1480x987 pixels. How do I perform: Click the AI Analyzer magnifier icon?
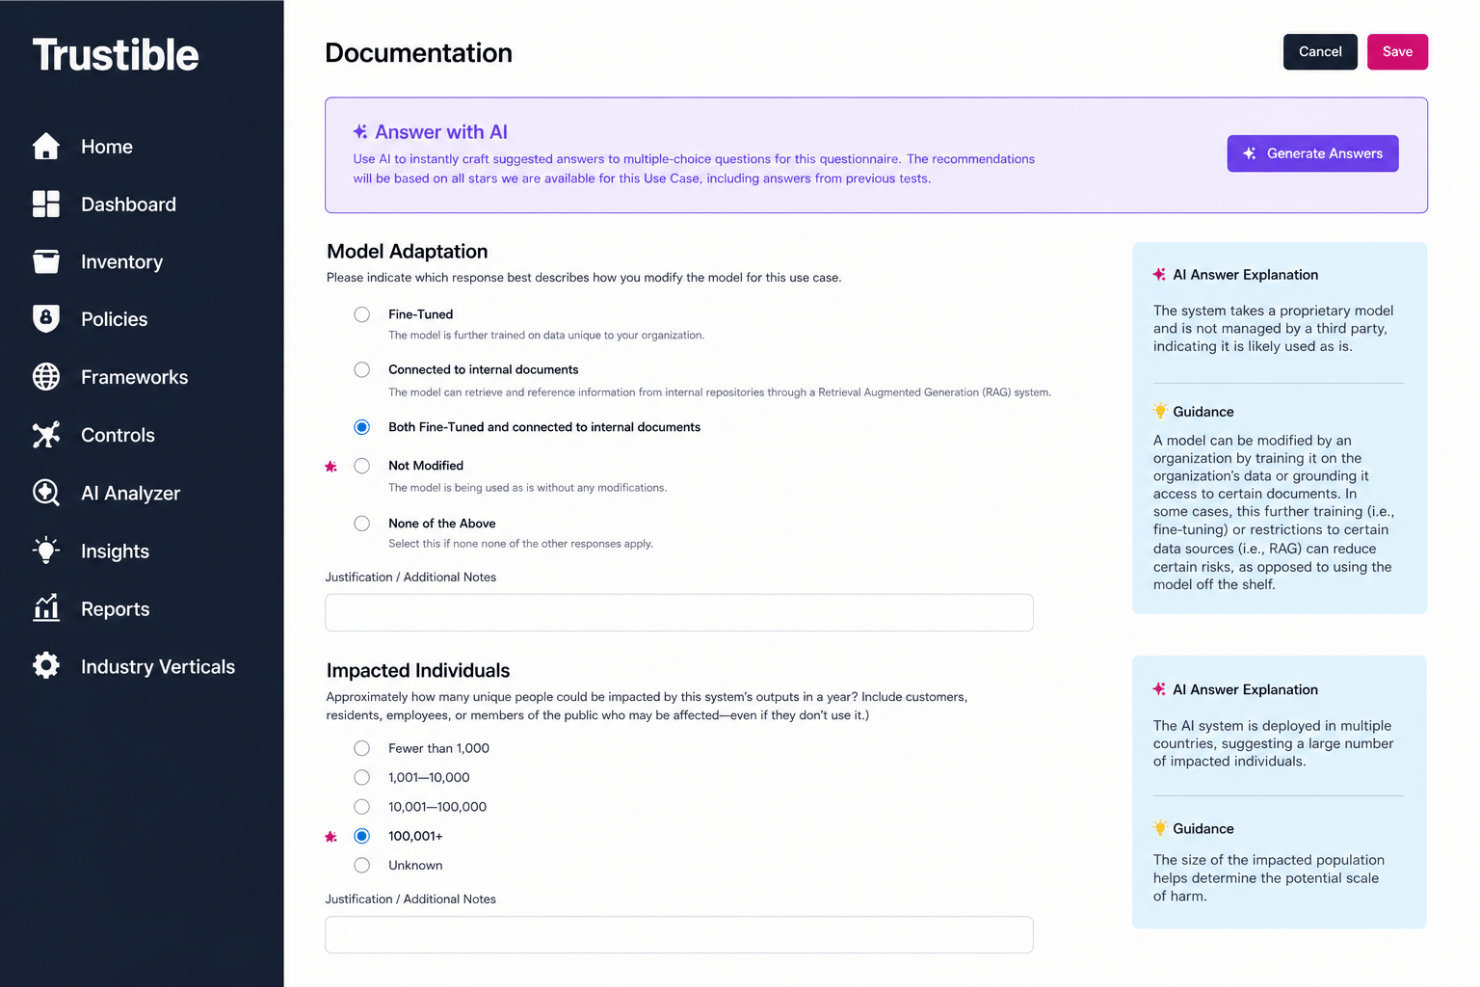pos(46,493)
